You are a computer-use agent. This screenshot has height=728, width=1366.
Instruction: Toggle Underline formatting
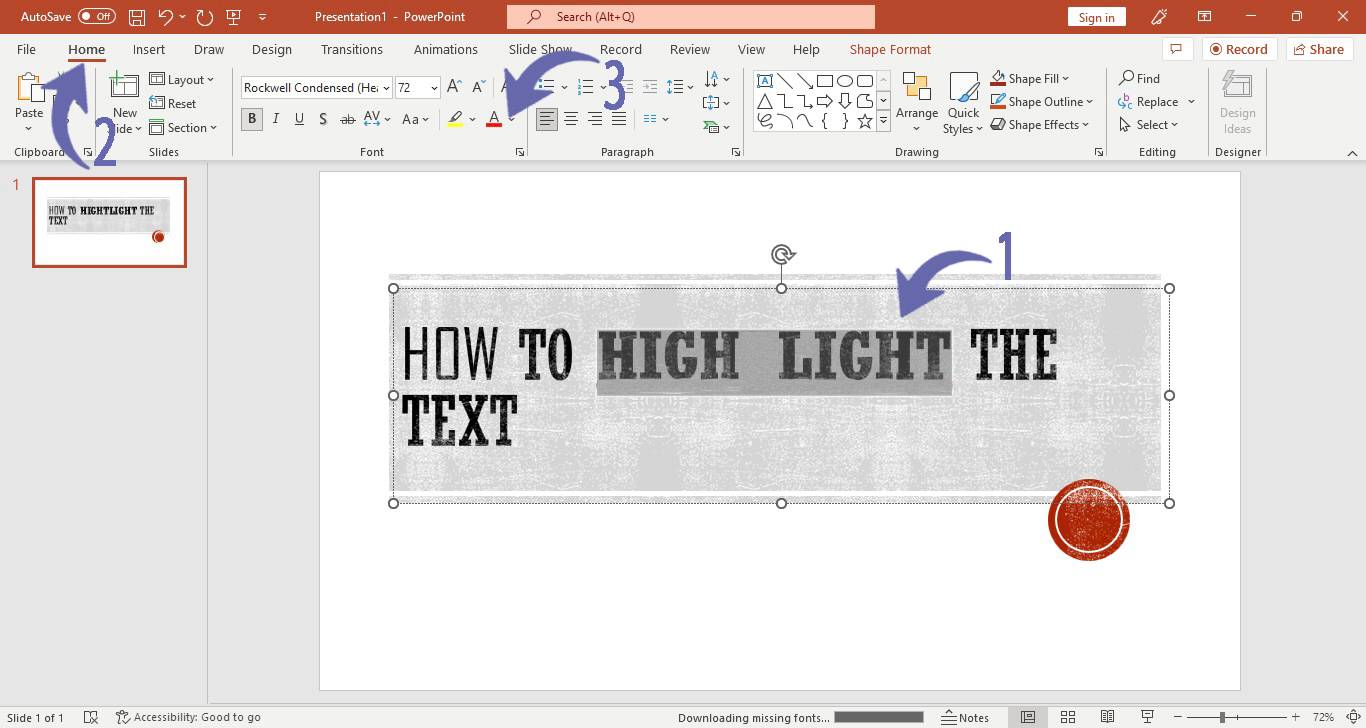pos(299,119)
